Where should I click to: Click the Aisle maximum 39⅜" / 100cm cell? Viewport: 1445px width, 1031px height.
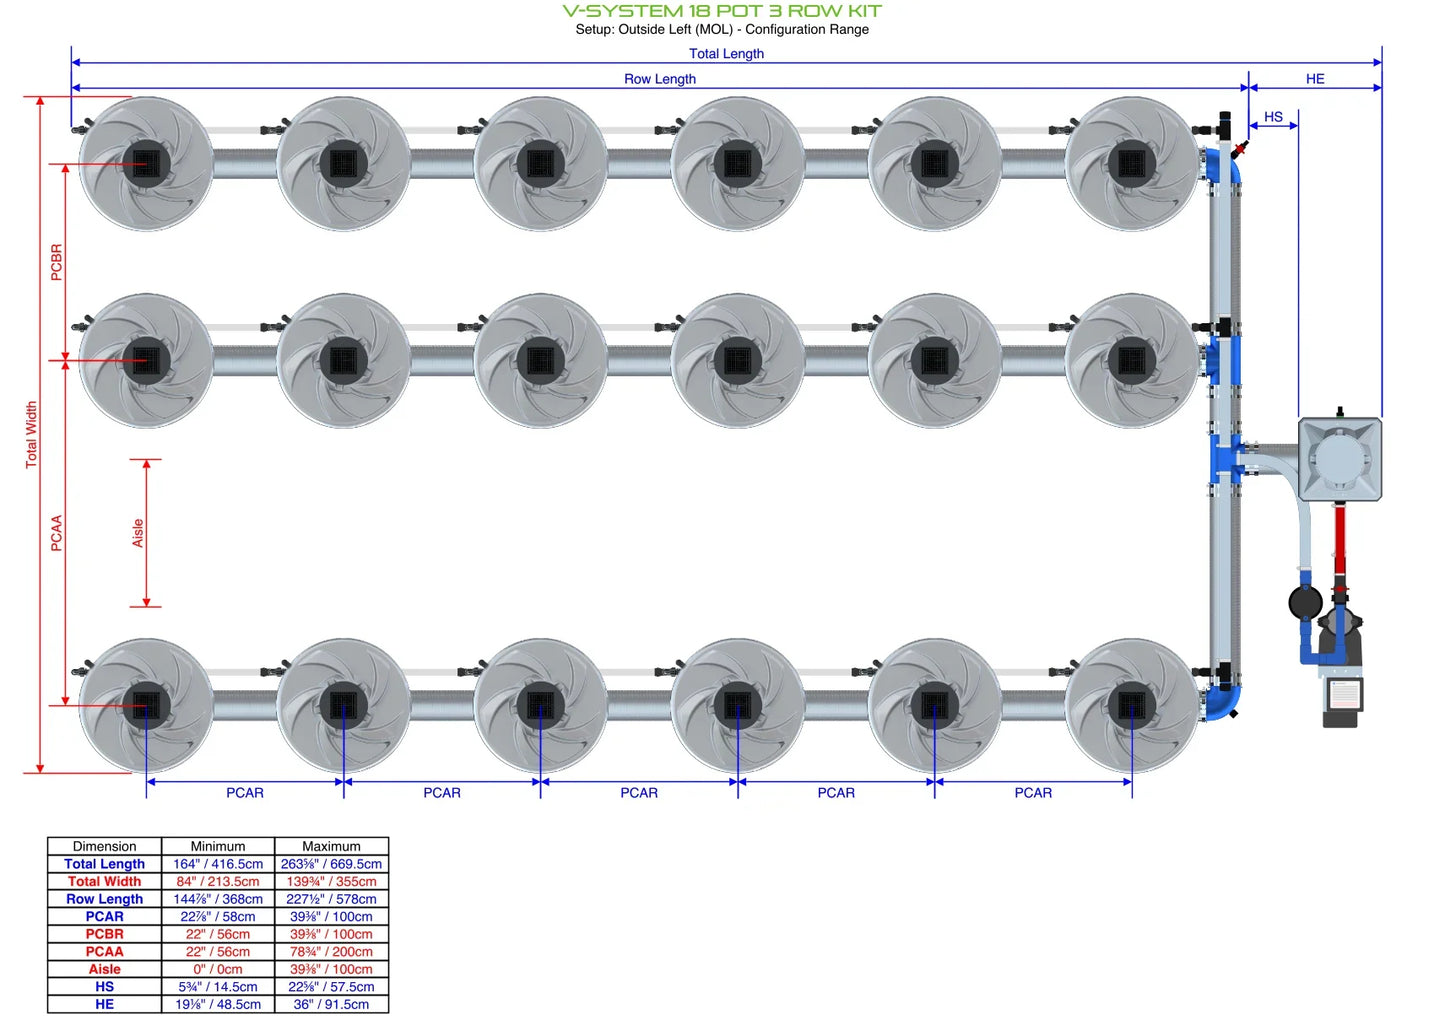[331, 969]
